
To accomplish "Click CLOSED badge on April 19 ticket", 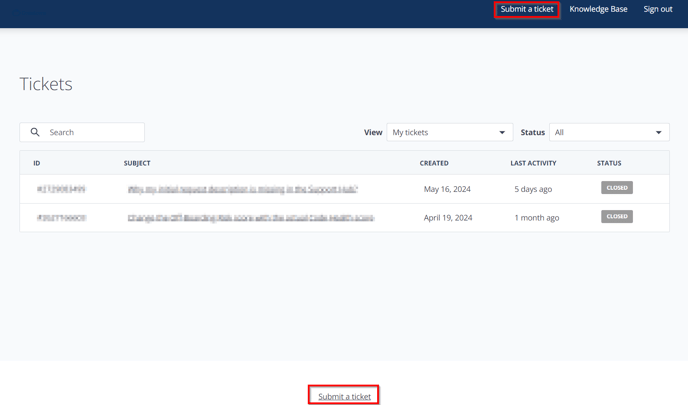I will click(617, 216).
